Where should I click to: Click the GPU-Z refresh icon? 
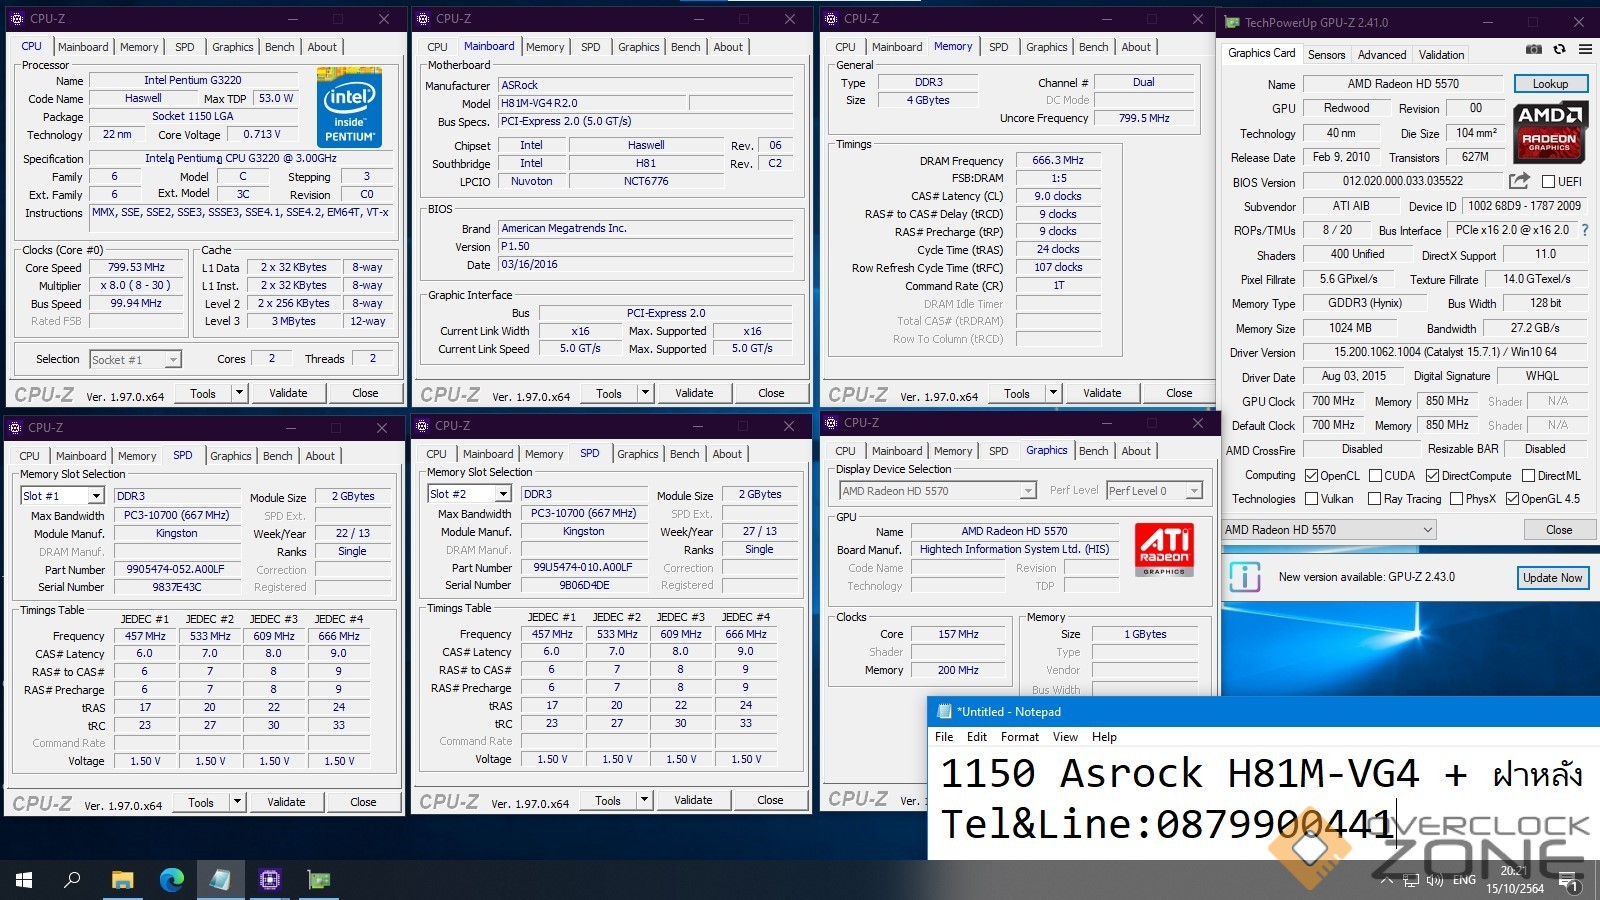click(x=1559, y=49)
